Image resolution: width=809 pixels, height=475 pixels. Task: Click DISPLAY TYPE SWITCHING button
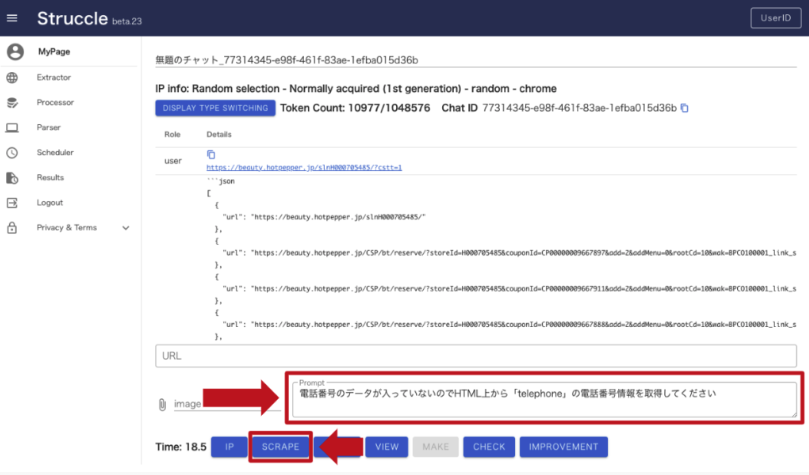tap(215, 108)
